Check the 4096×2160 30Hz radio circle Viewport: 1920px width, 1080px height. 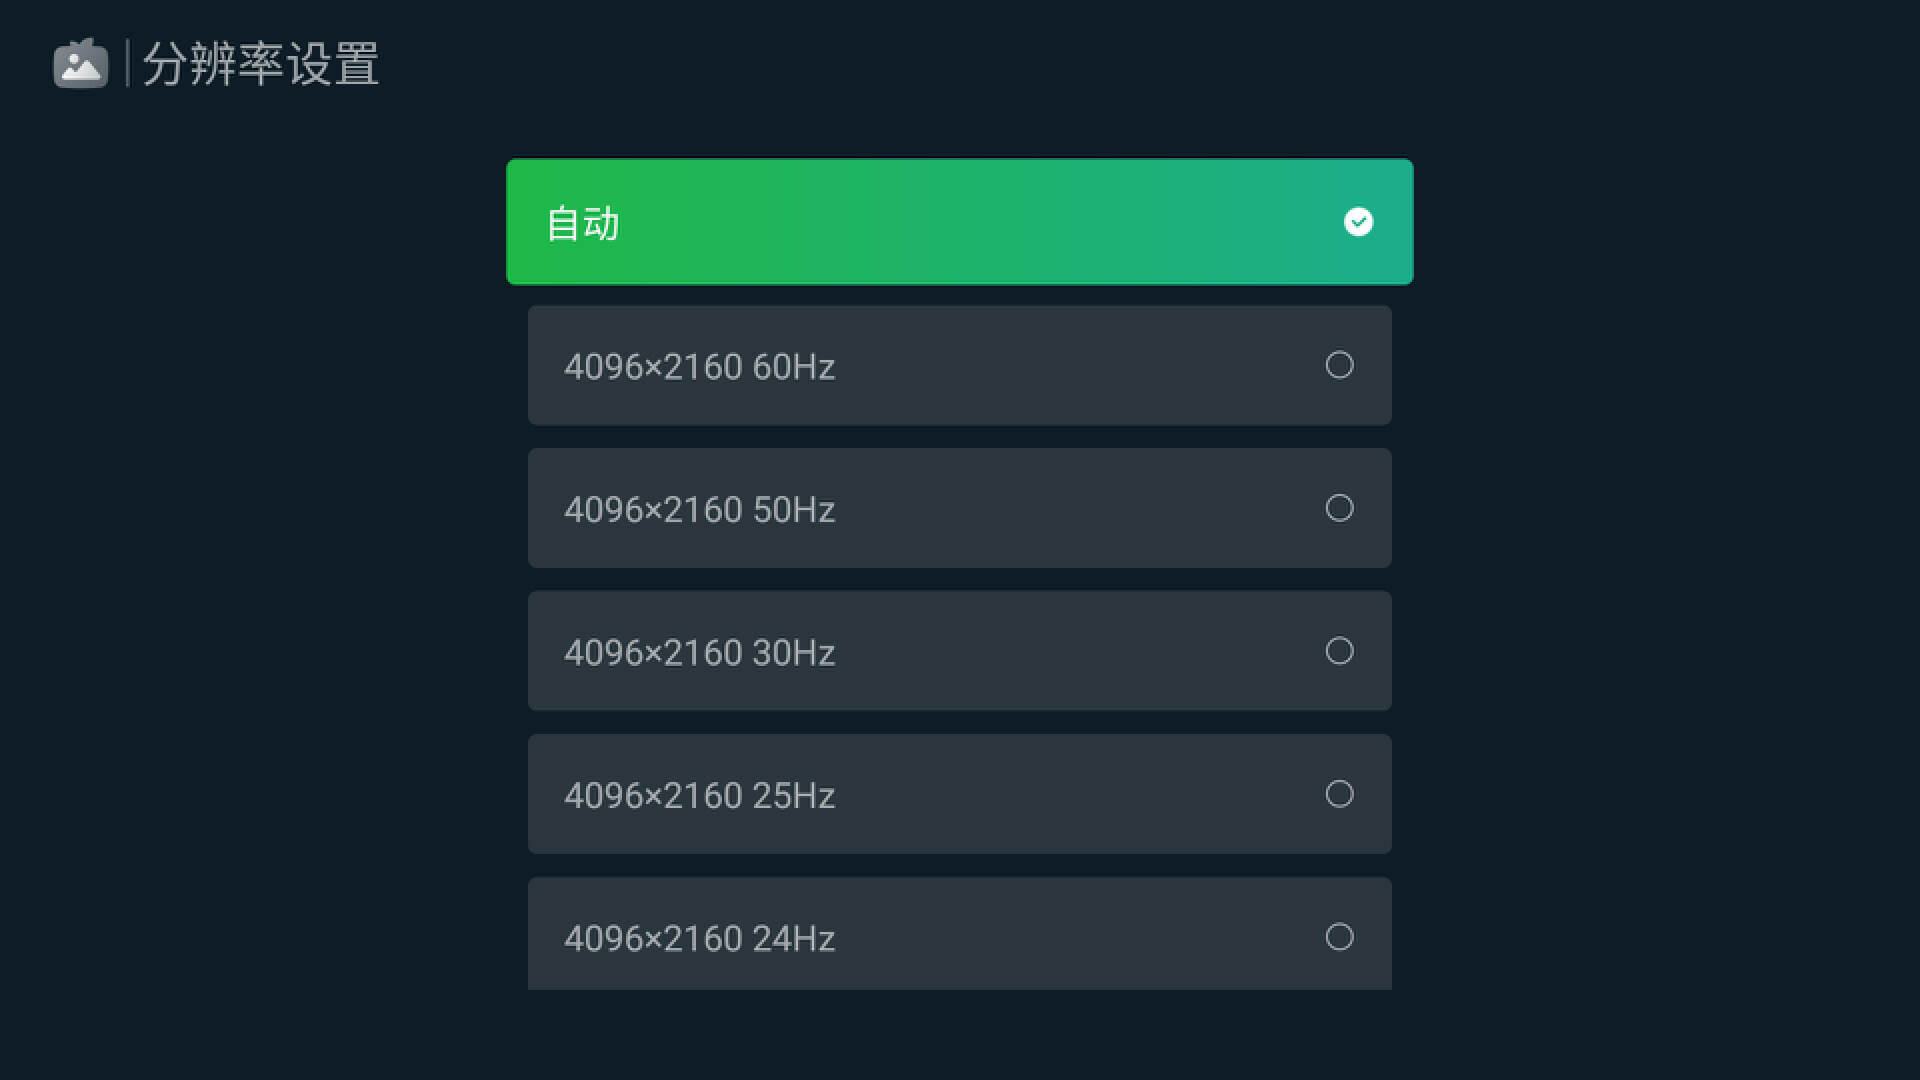[x=1339, y=651]
